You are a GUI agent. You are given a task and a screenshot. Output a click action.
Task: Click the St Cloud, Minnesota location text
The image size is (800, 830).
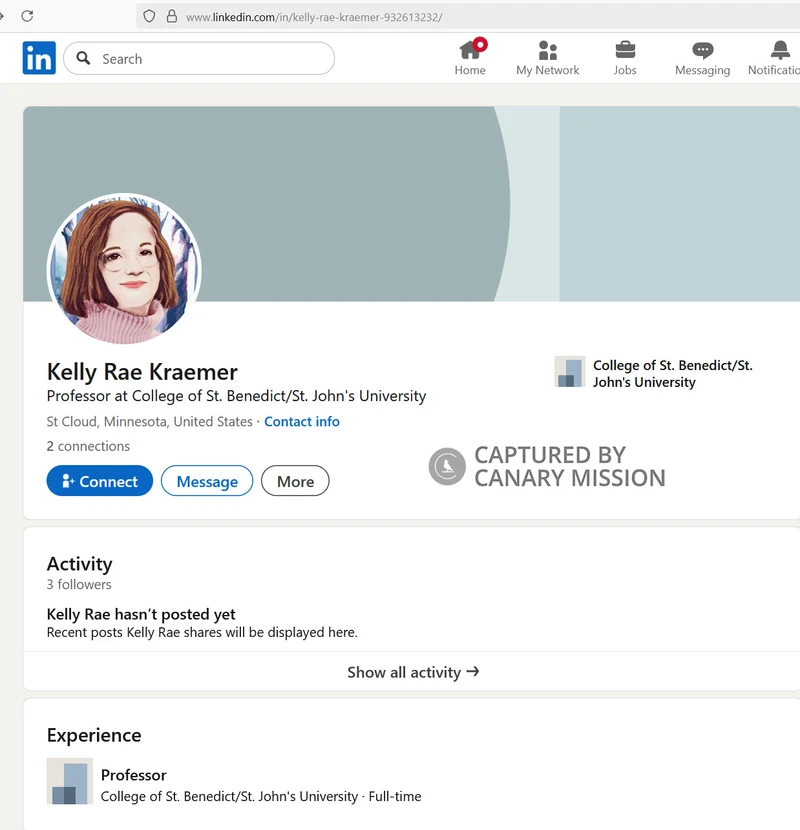(149, 421)
